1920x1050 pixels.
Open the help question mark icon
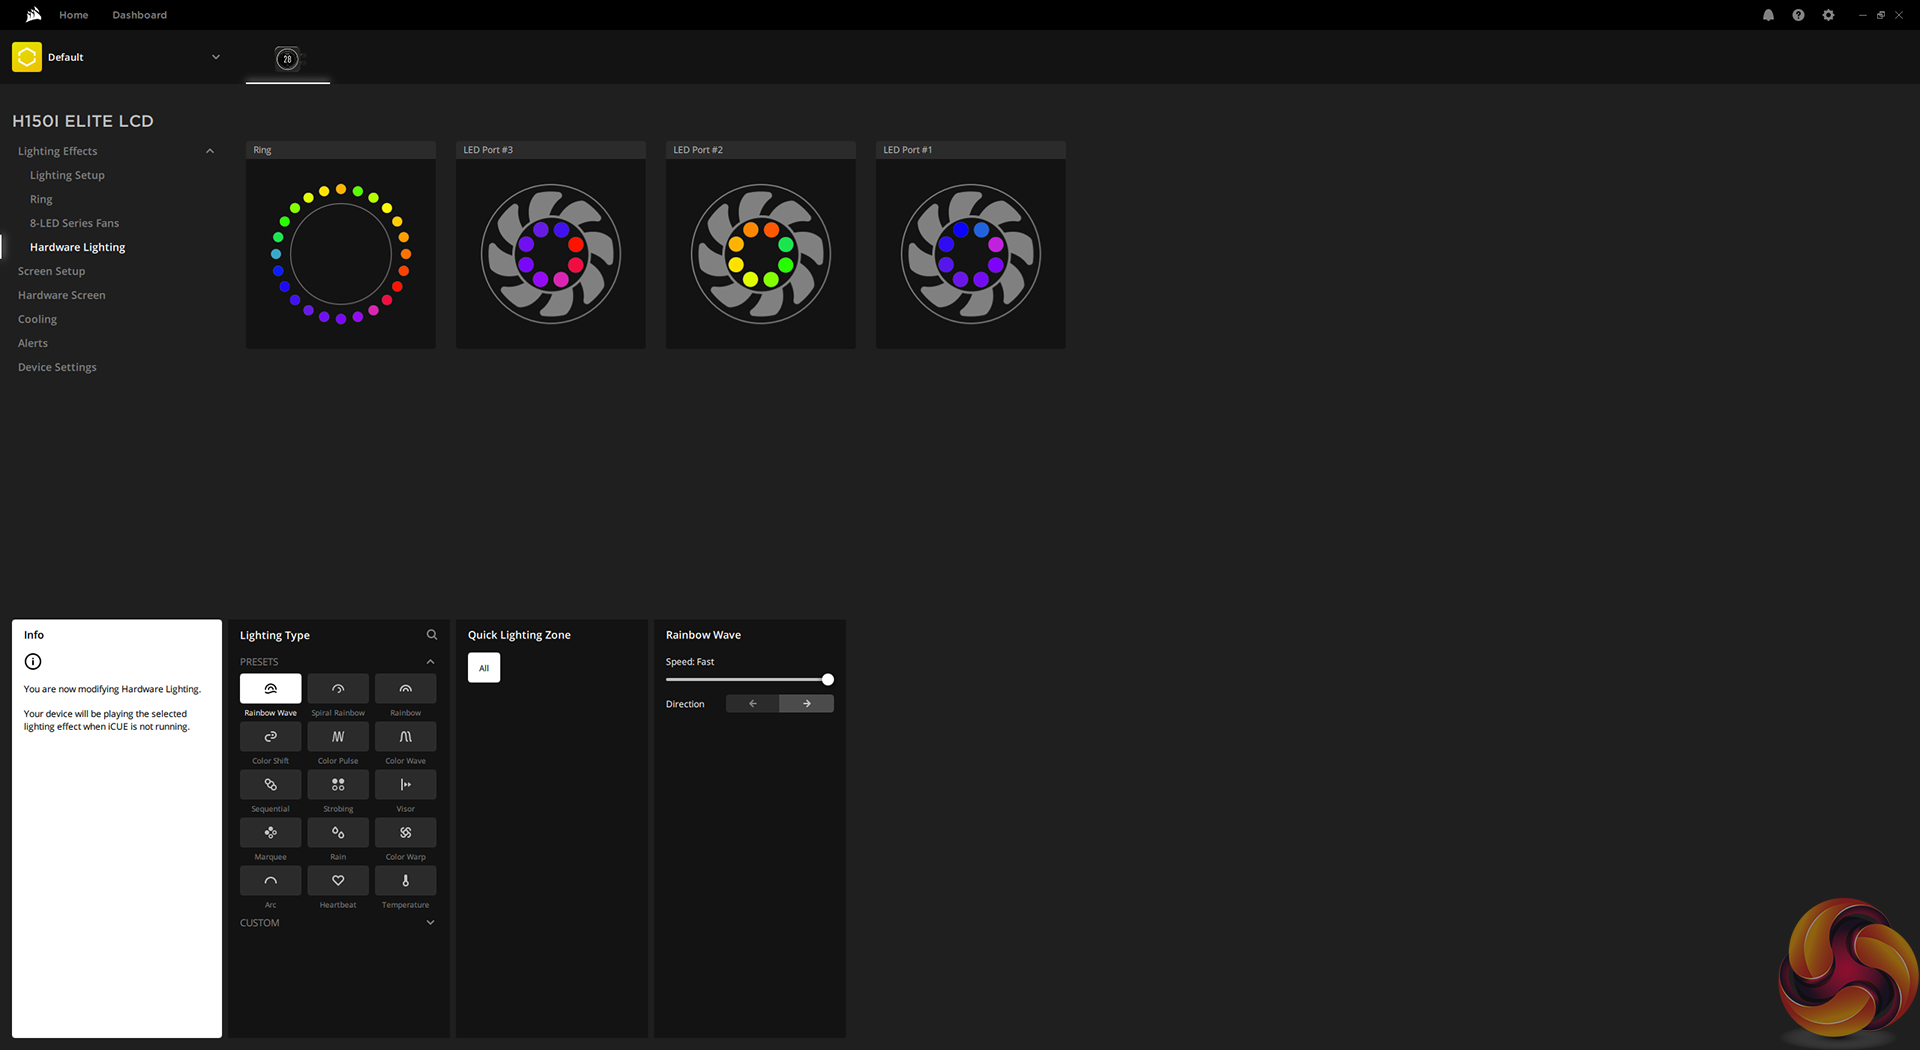1798,15
